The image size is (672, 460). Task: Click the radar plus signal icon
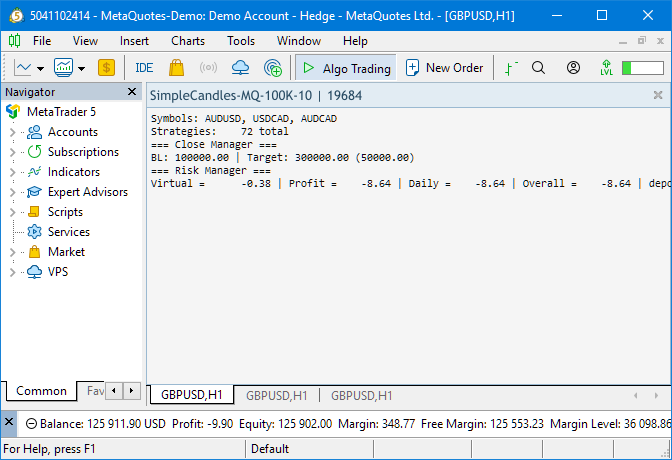273,68
